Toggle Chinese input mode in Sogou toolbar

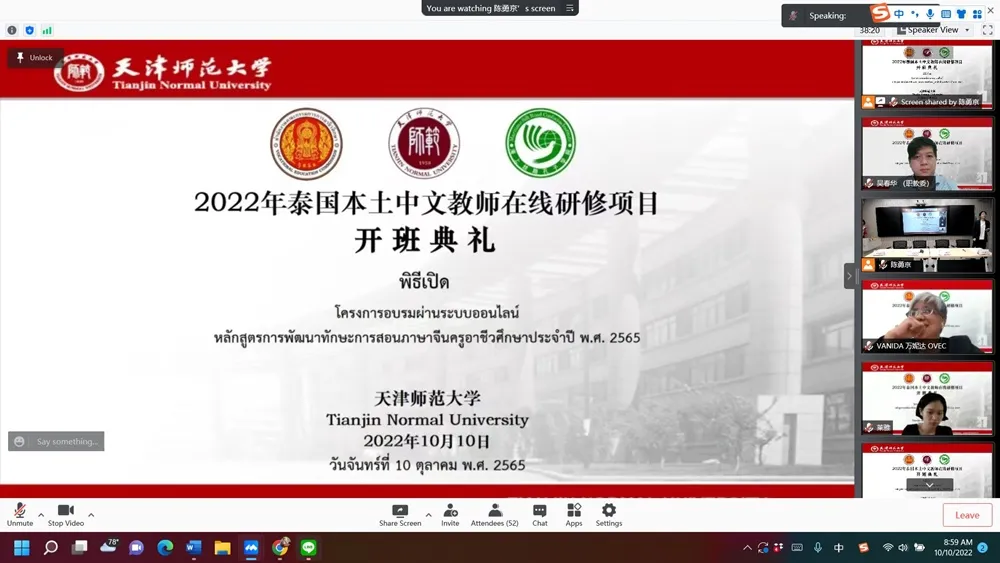pos(899,13)
